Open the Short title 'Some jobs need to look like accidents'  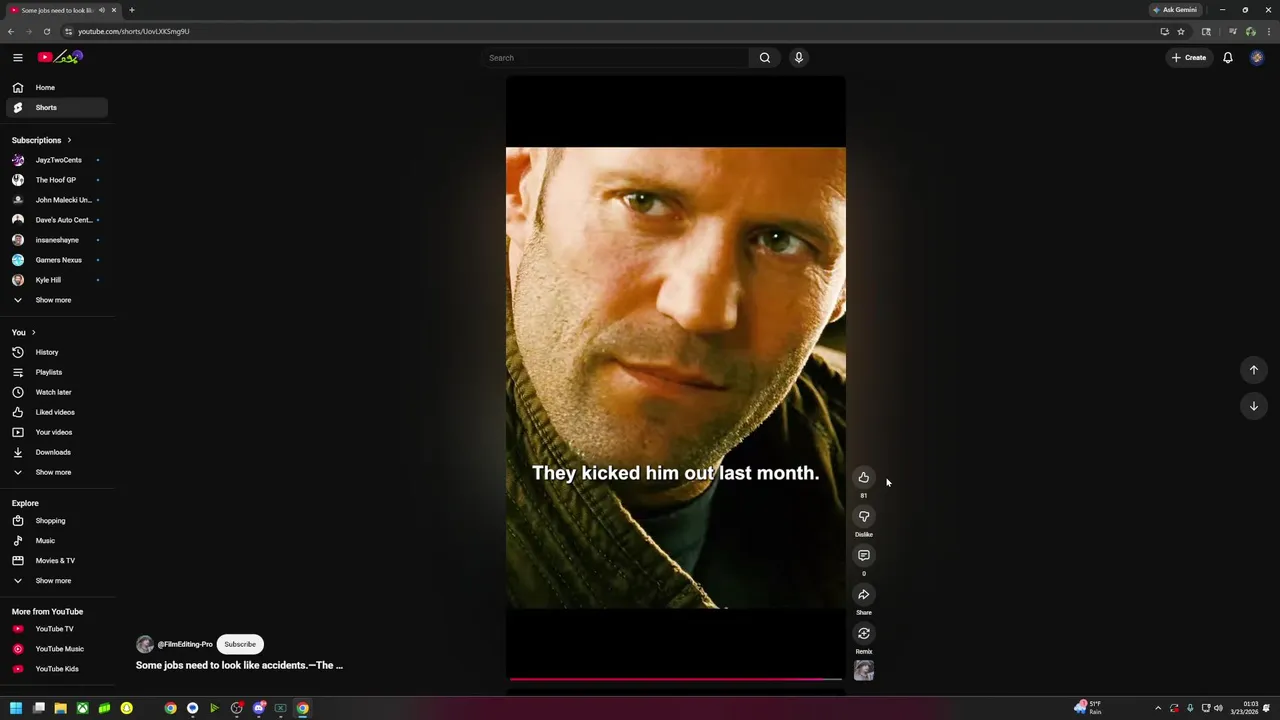[x=239, y=665]
